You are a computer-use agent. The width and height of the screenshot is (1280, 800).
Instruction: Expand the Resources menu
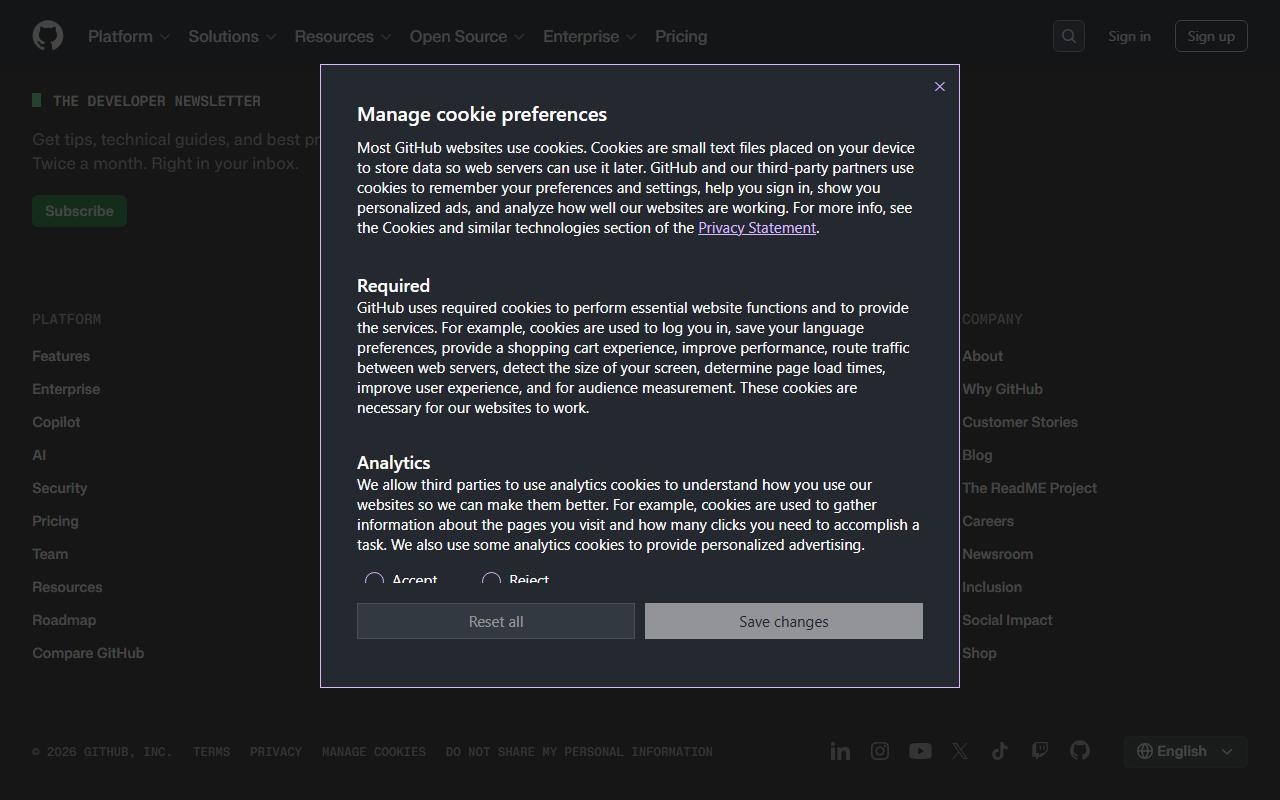tap(343, 36)
